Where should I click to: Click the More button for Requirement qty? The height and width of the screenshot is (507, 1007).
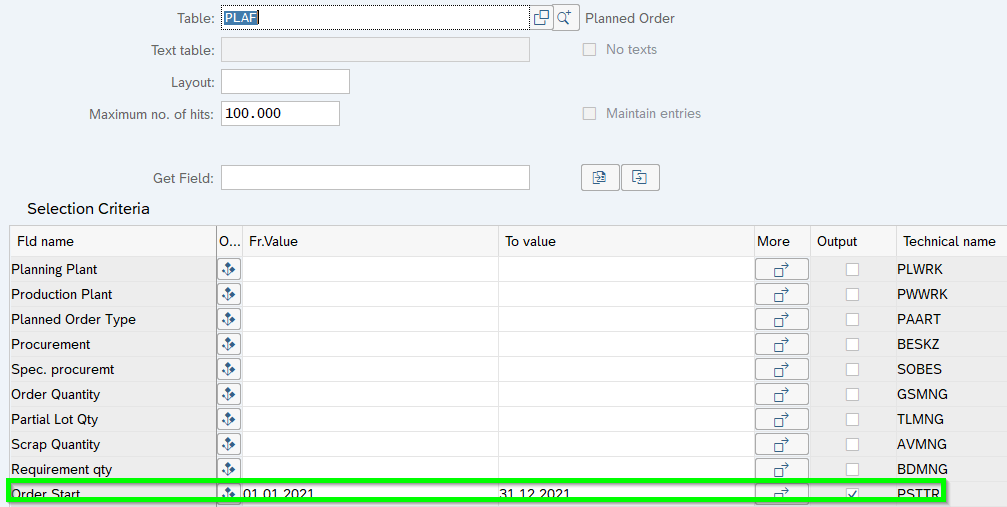[781, 469]
